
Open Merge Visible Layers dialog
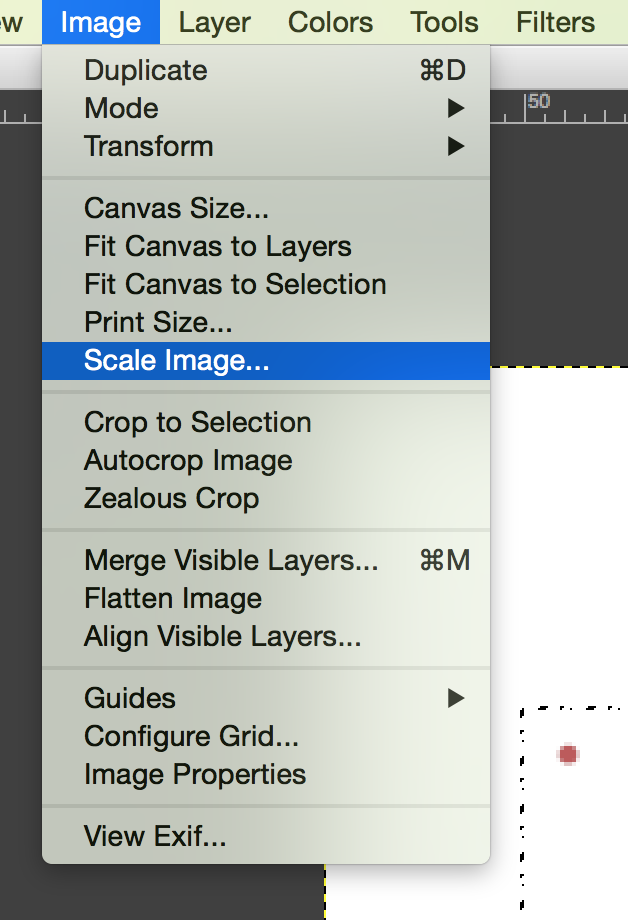pyautogui.click(x=266, y=560)
